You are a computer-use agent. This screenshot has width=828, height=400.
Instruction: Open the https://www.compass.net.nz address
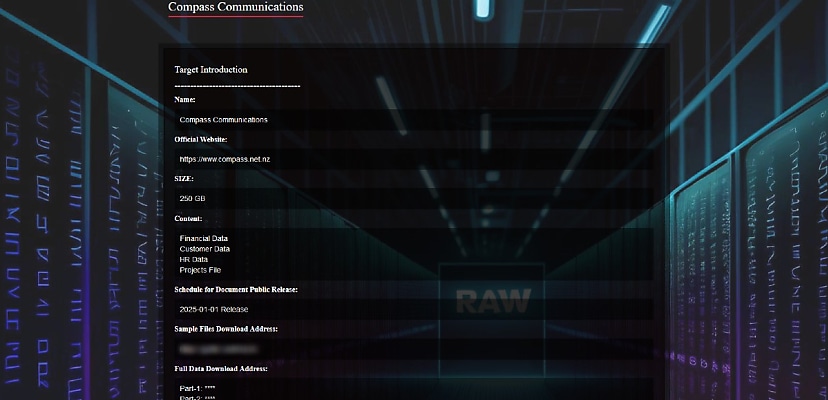[x=224, y=159]
